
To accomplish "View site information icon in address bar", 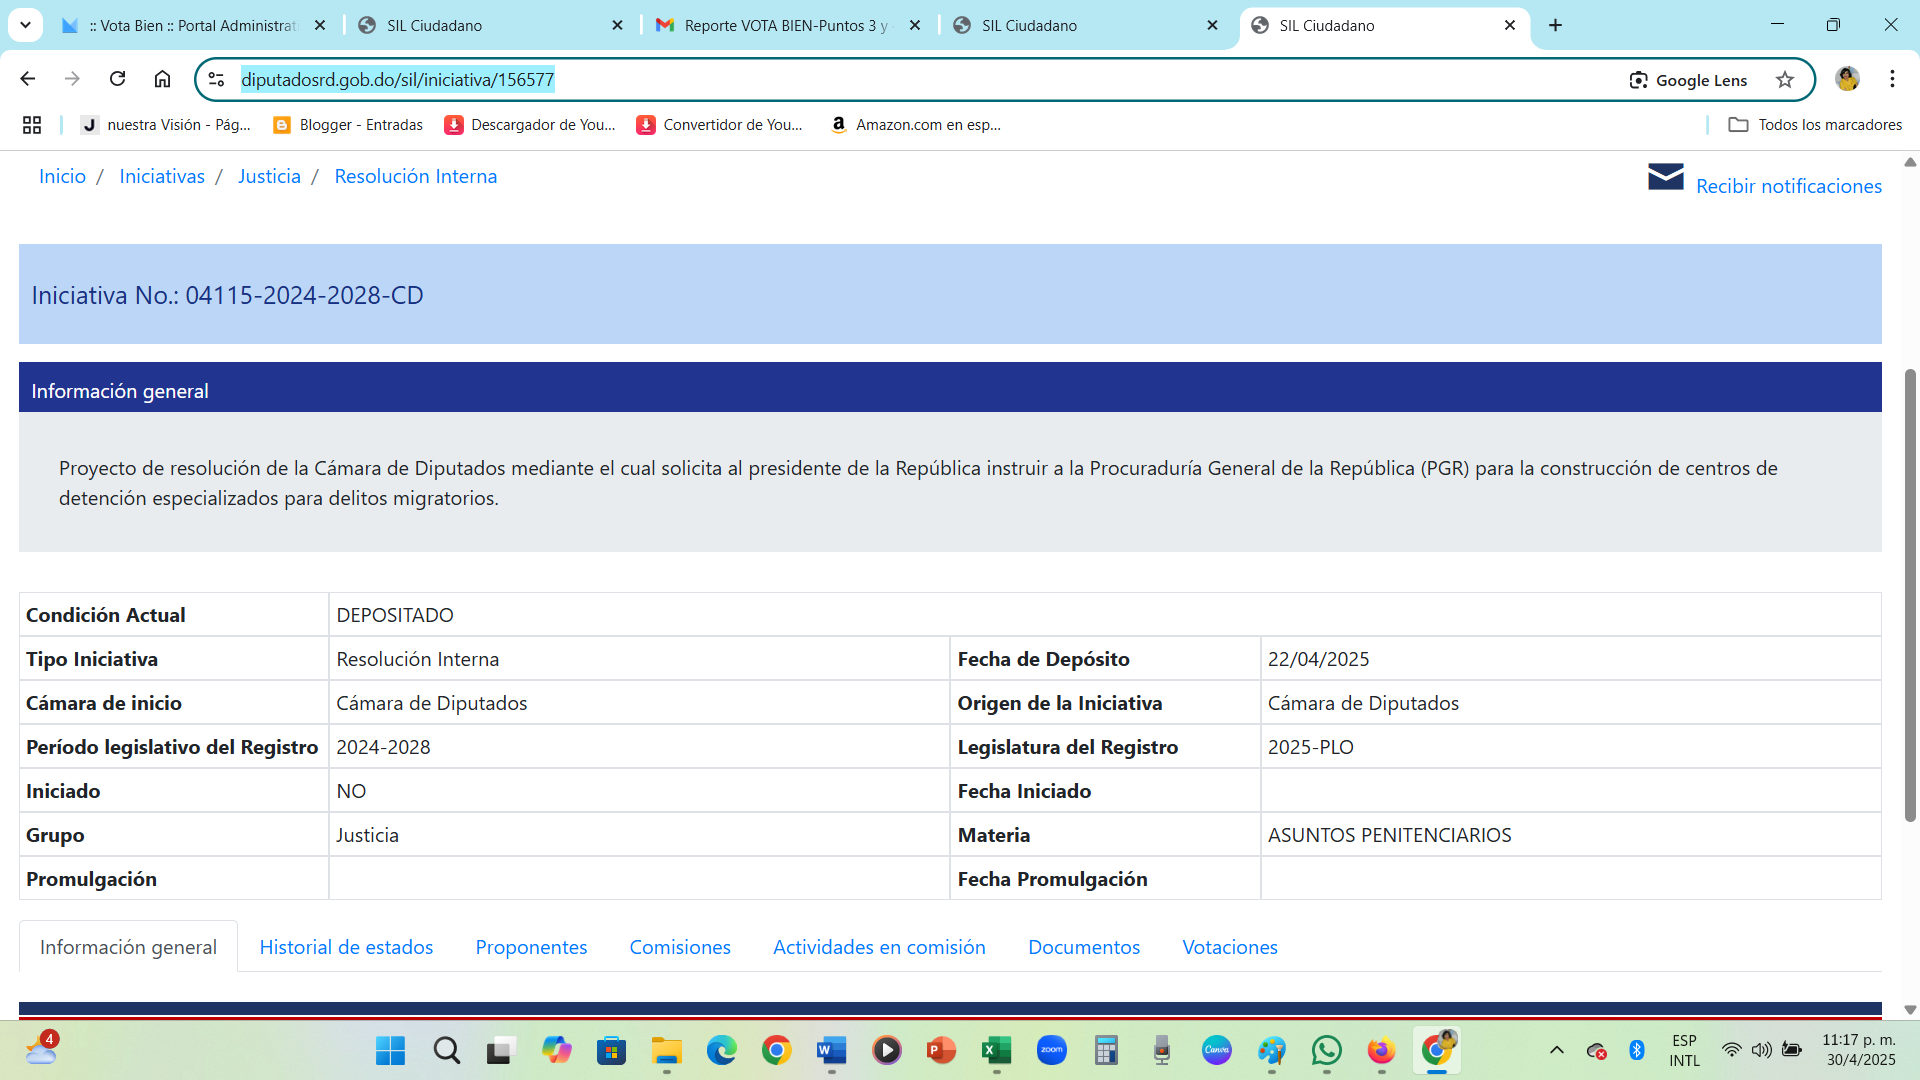I will coord(216,79).
